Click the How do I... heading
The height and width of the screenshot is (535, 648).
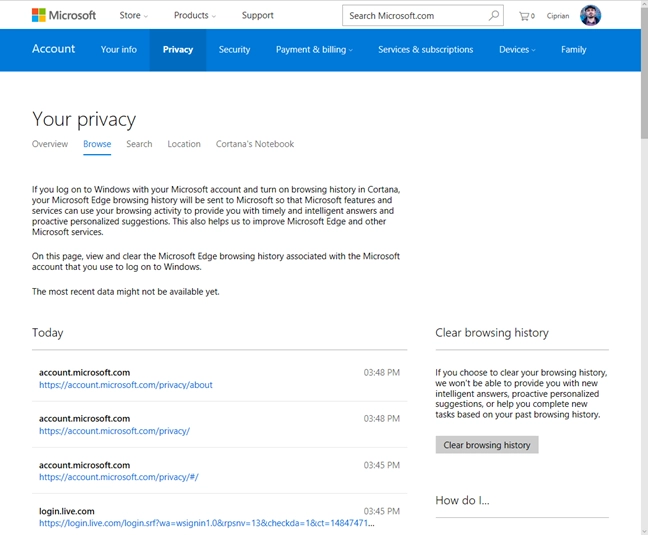tap(462, 500)
